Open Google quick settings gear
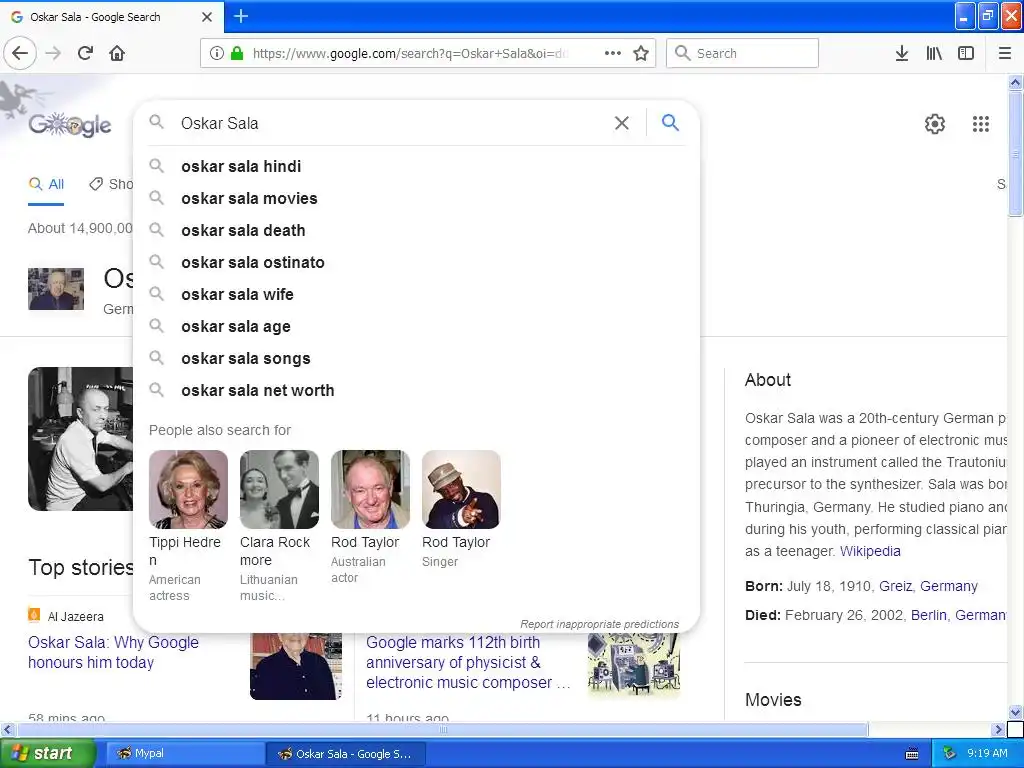This screenshot has width=1024, height=768. 935,123
